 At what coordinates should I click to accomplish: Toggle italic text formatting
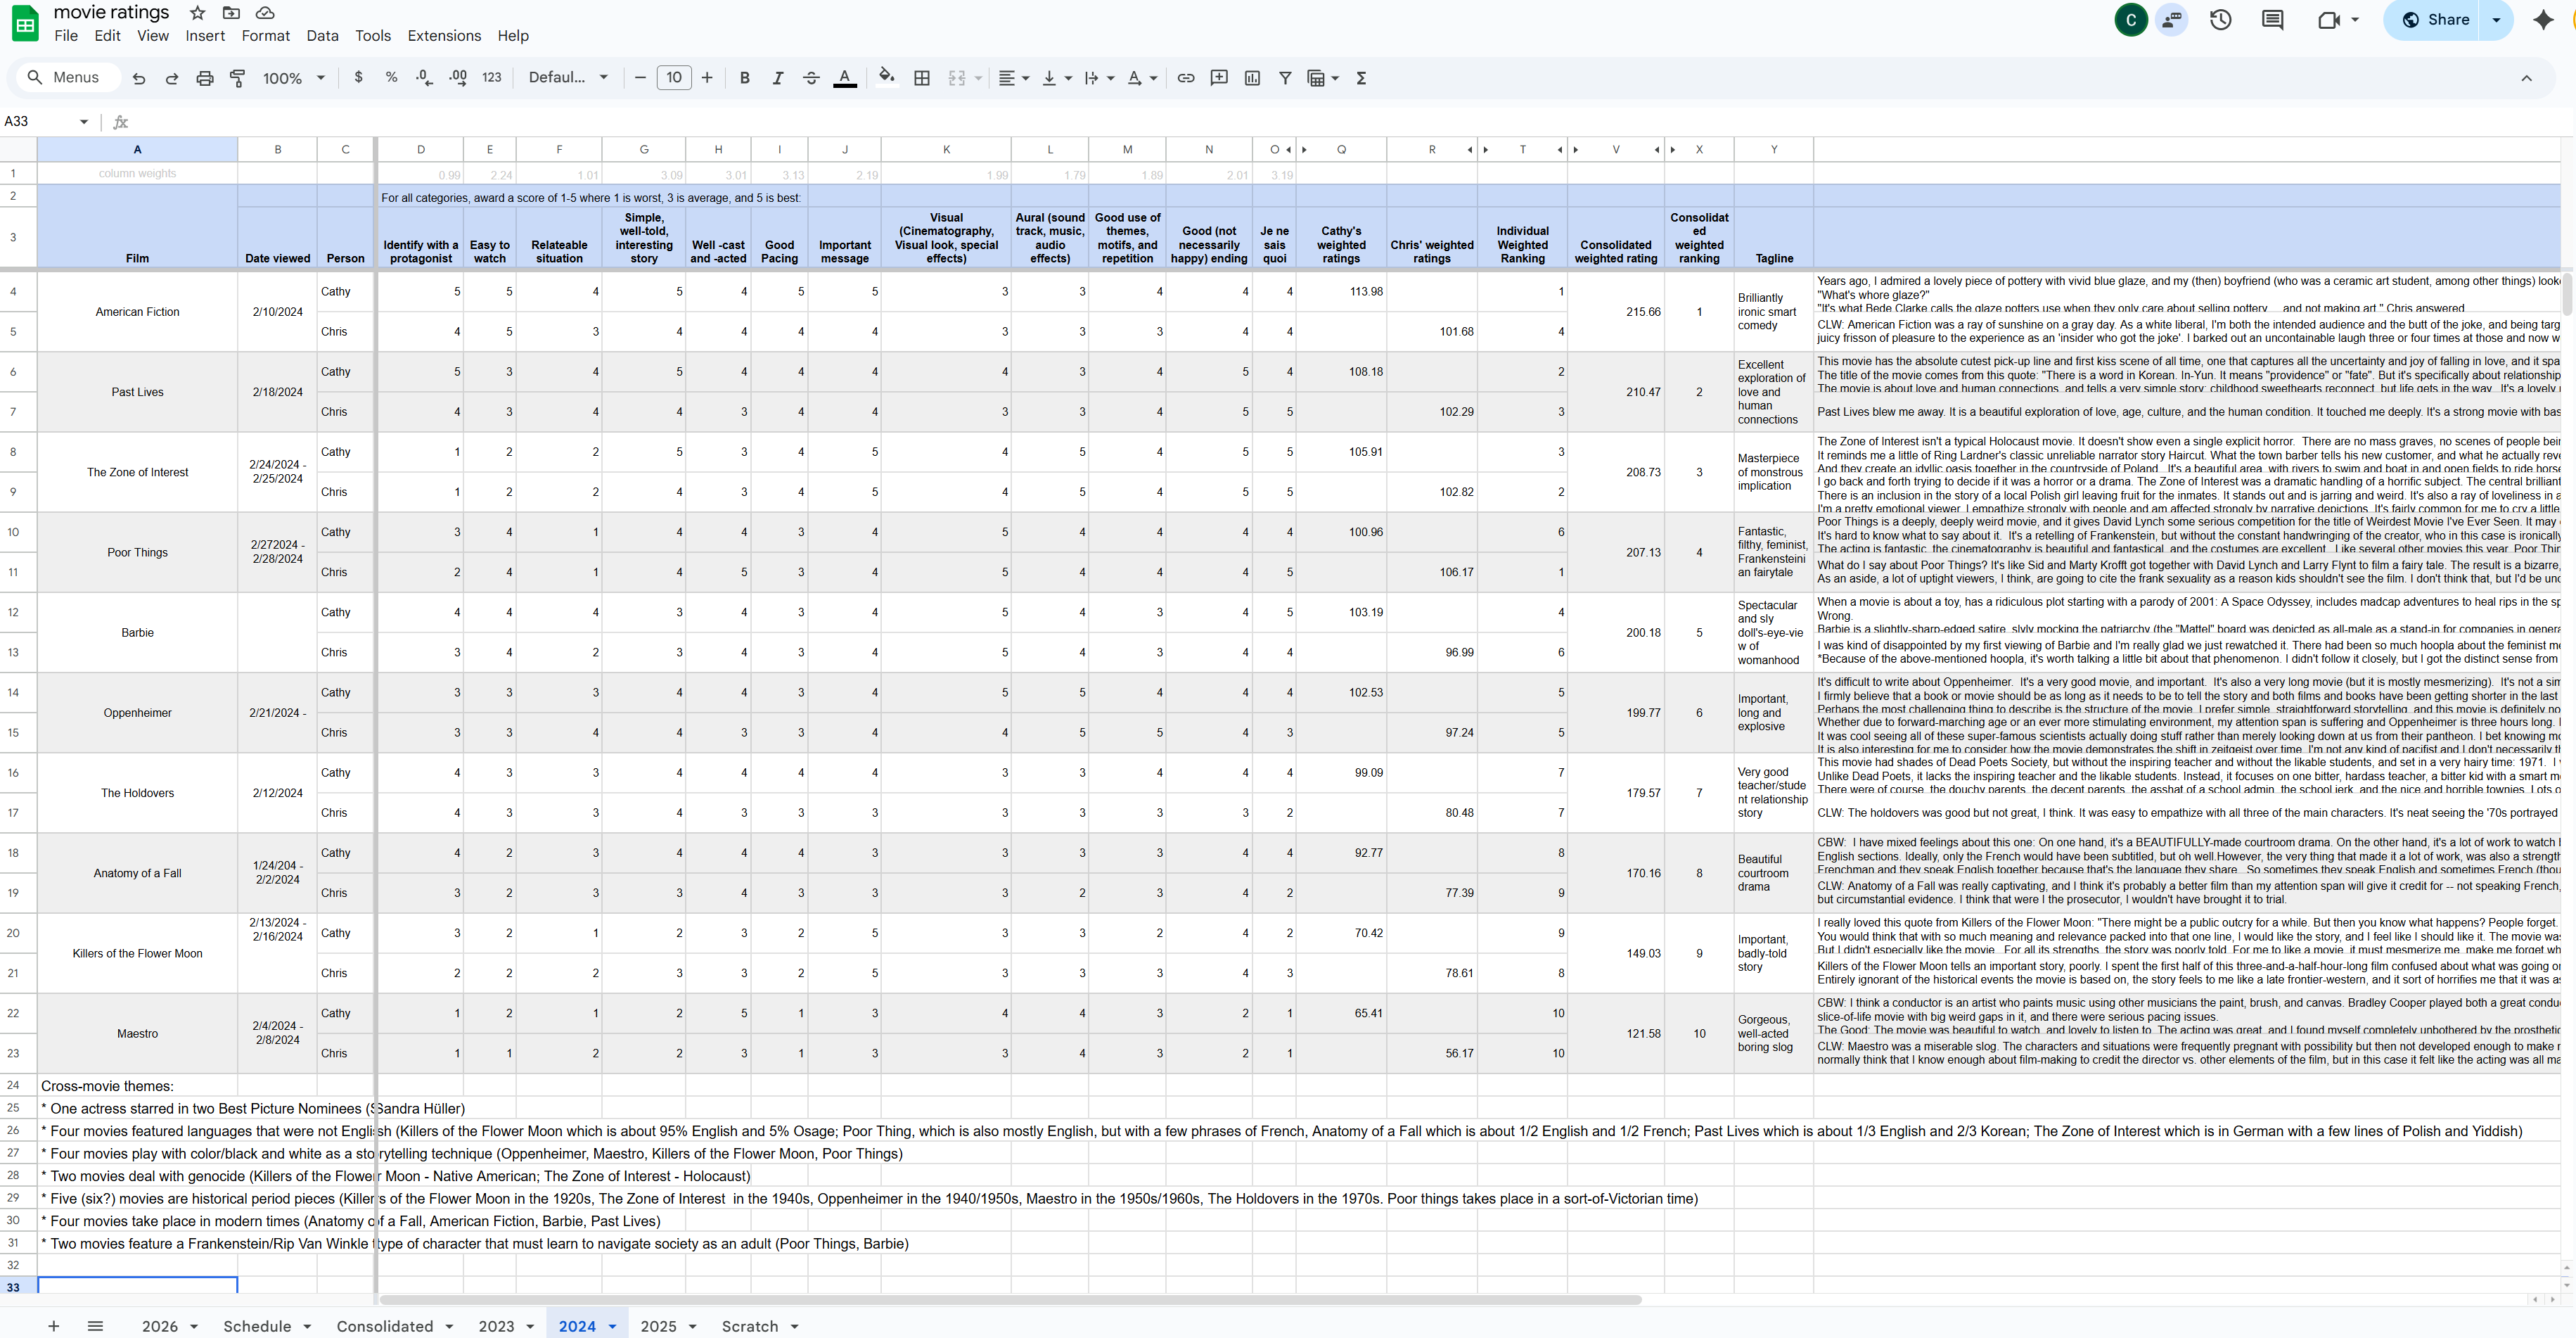(777, 78)
